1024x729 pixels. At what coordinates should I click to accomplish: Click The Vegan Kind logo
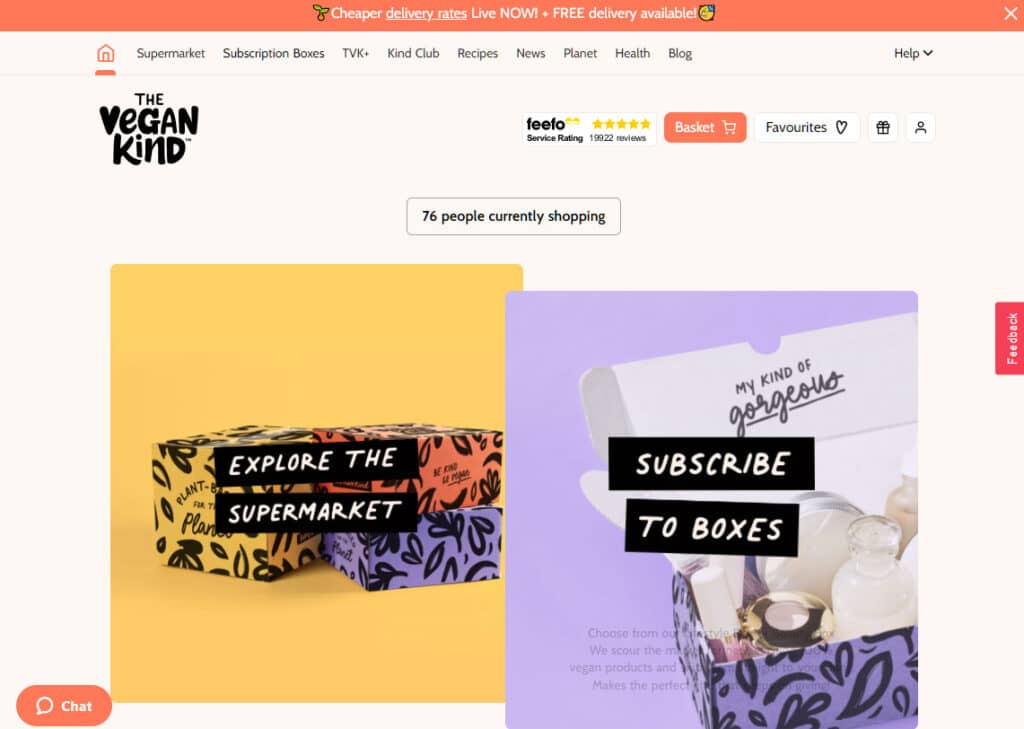coord(149,129)
